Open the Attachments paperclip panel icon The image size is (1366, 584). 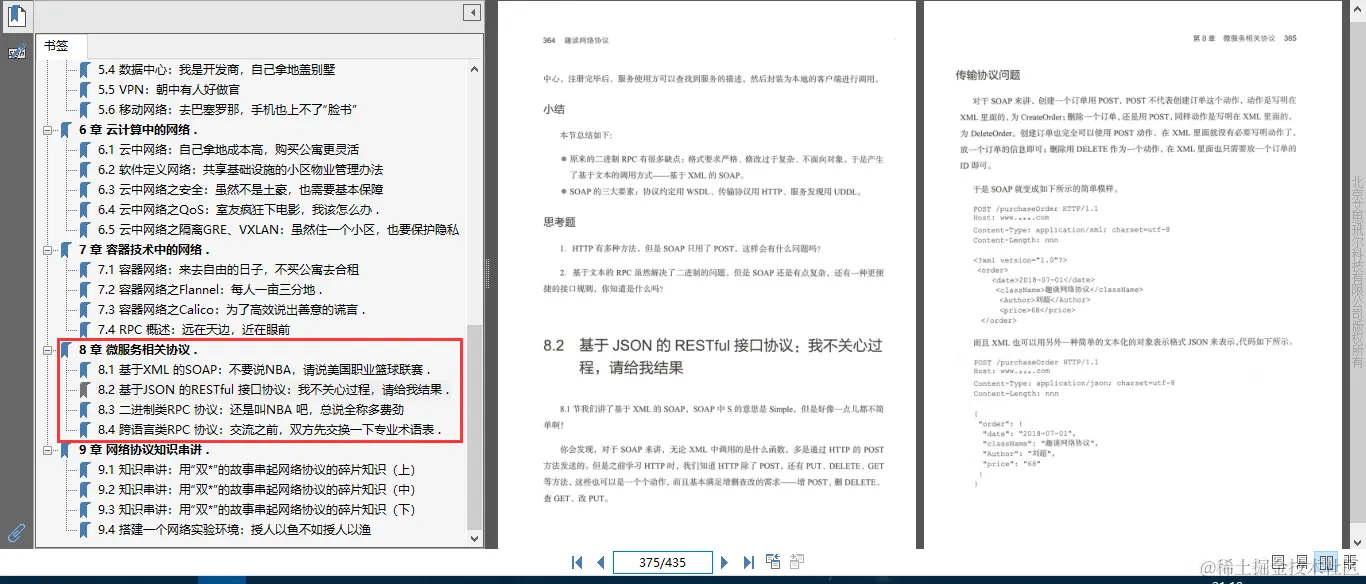pyautogui.click(x=16, y=531)
